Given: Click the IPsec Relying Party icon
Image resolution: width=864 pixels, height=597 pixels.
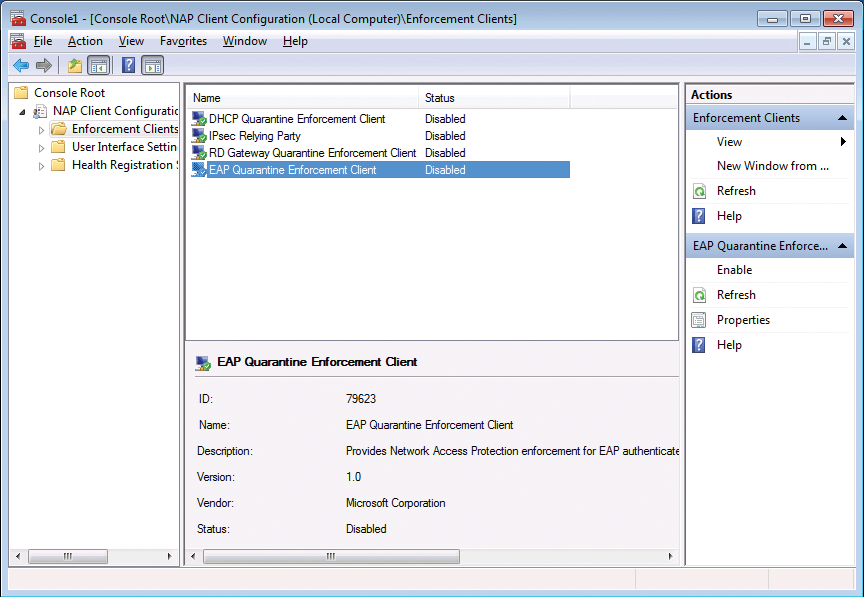Looking at the screenshot, I should pos(200,136).
